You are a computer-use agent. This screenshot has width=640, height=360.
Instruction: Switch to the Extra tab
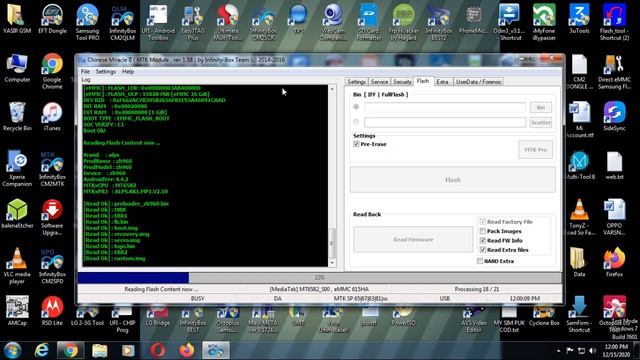[x=442, y=82]
